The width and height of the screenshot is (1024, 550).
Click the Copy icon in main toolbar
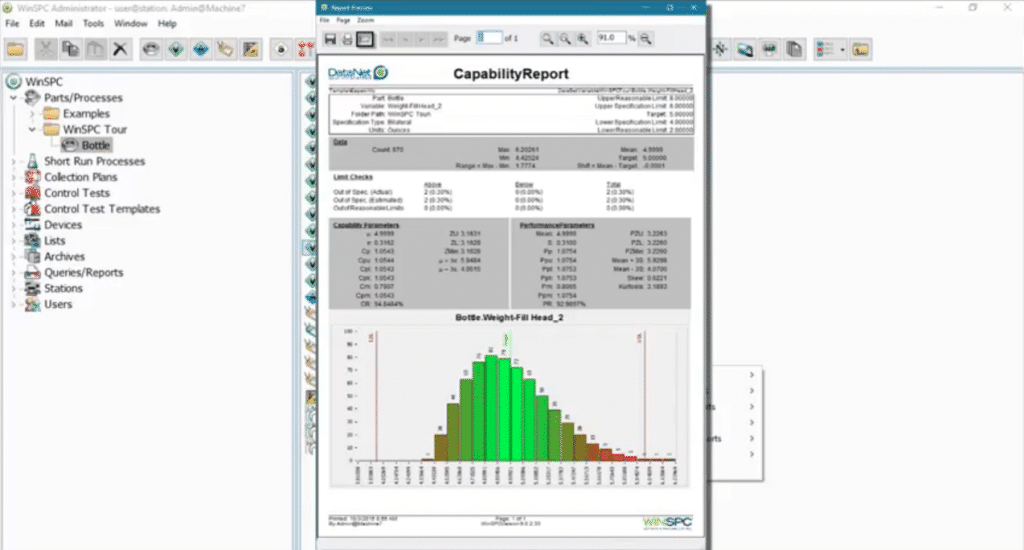pos(71,48)
